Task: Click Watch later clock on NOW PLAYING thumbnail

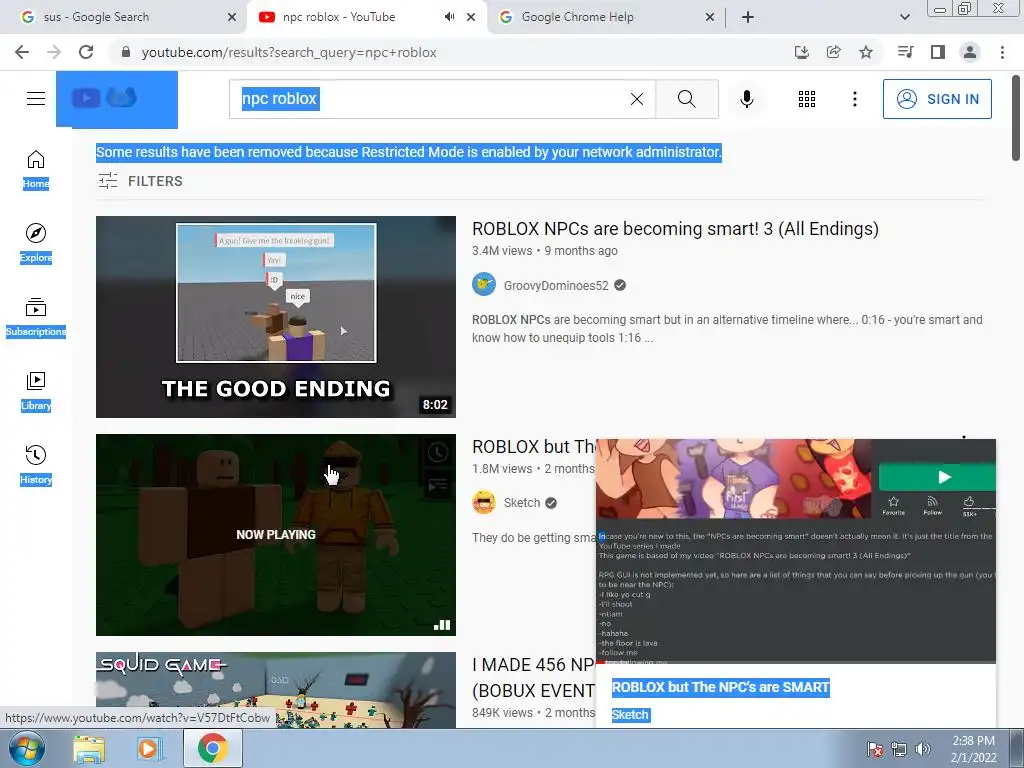Action: pyautogui.click(x=438, y=452)
